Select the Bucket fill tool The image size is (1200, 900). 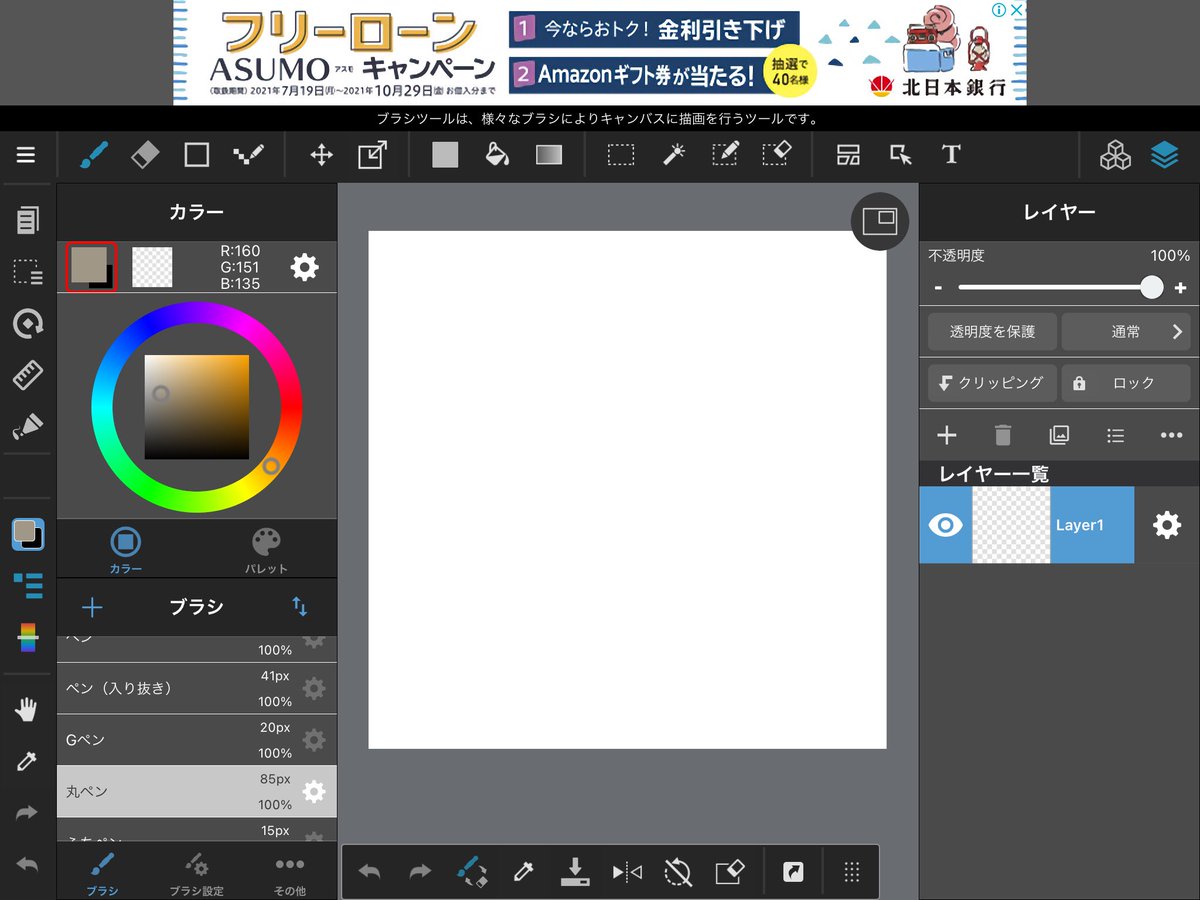[x=497, y=155]
